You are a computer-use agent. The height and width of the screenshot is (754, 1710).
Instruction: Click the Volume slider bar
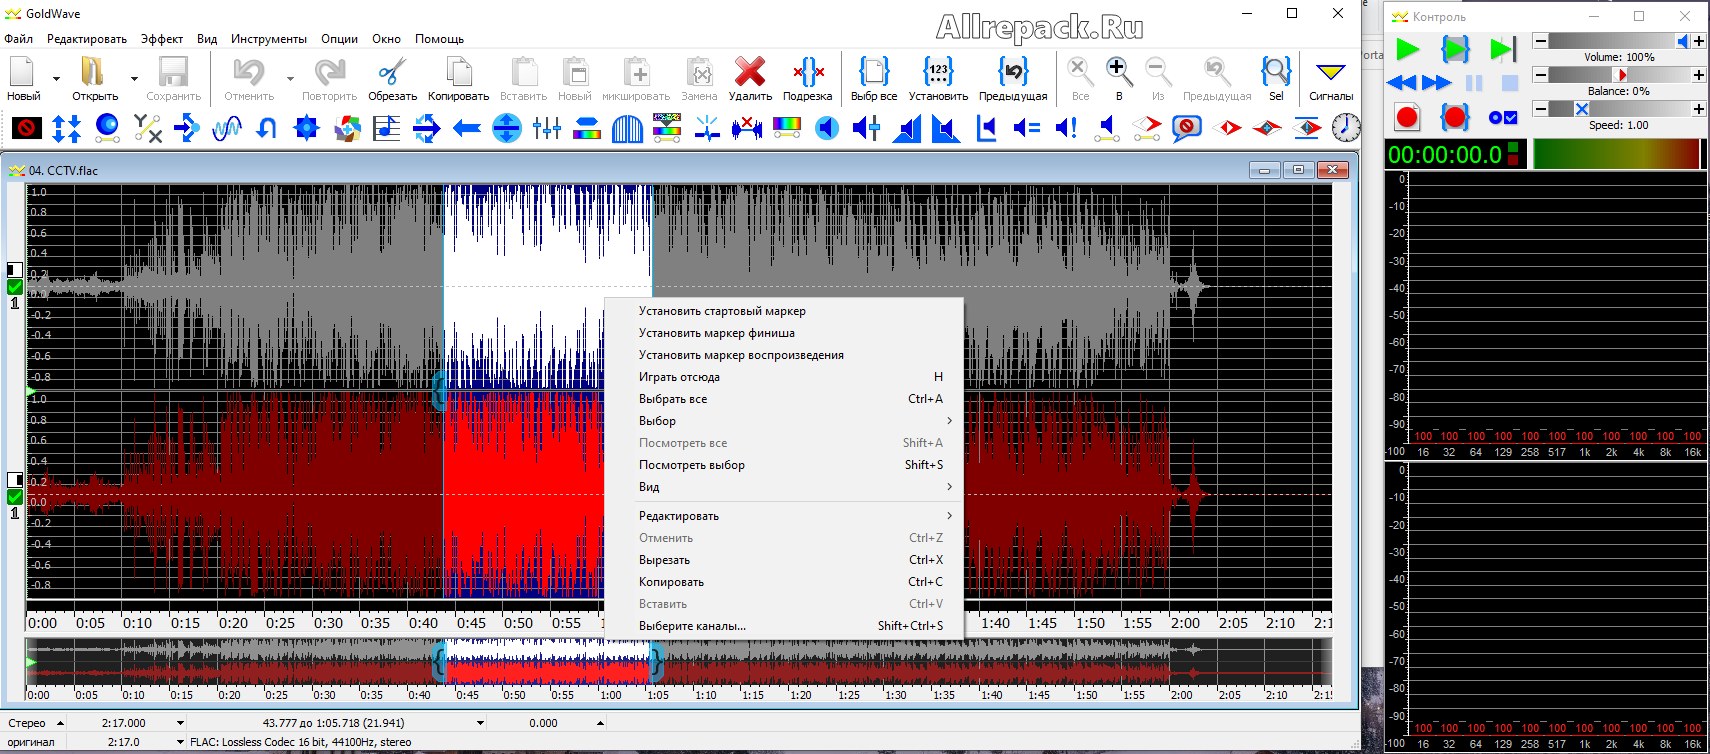[x=1612, y=41]
